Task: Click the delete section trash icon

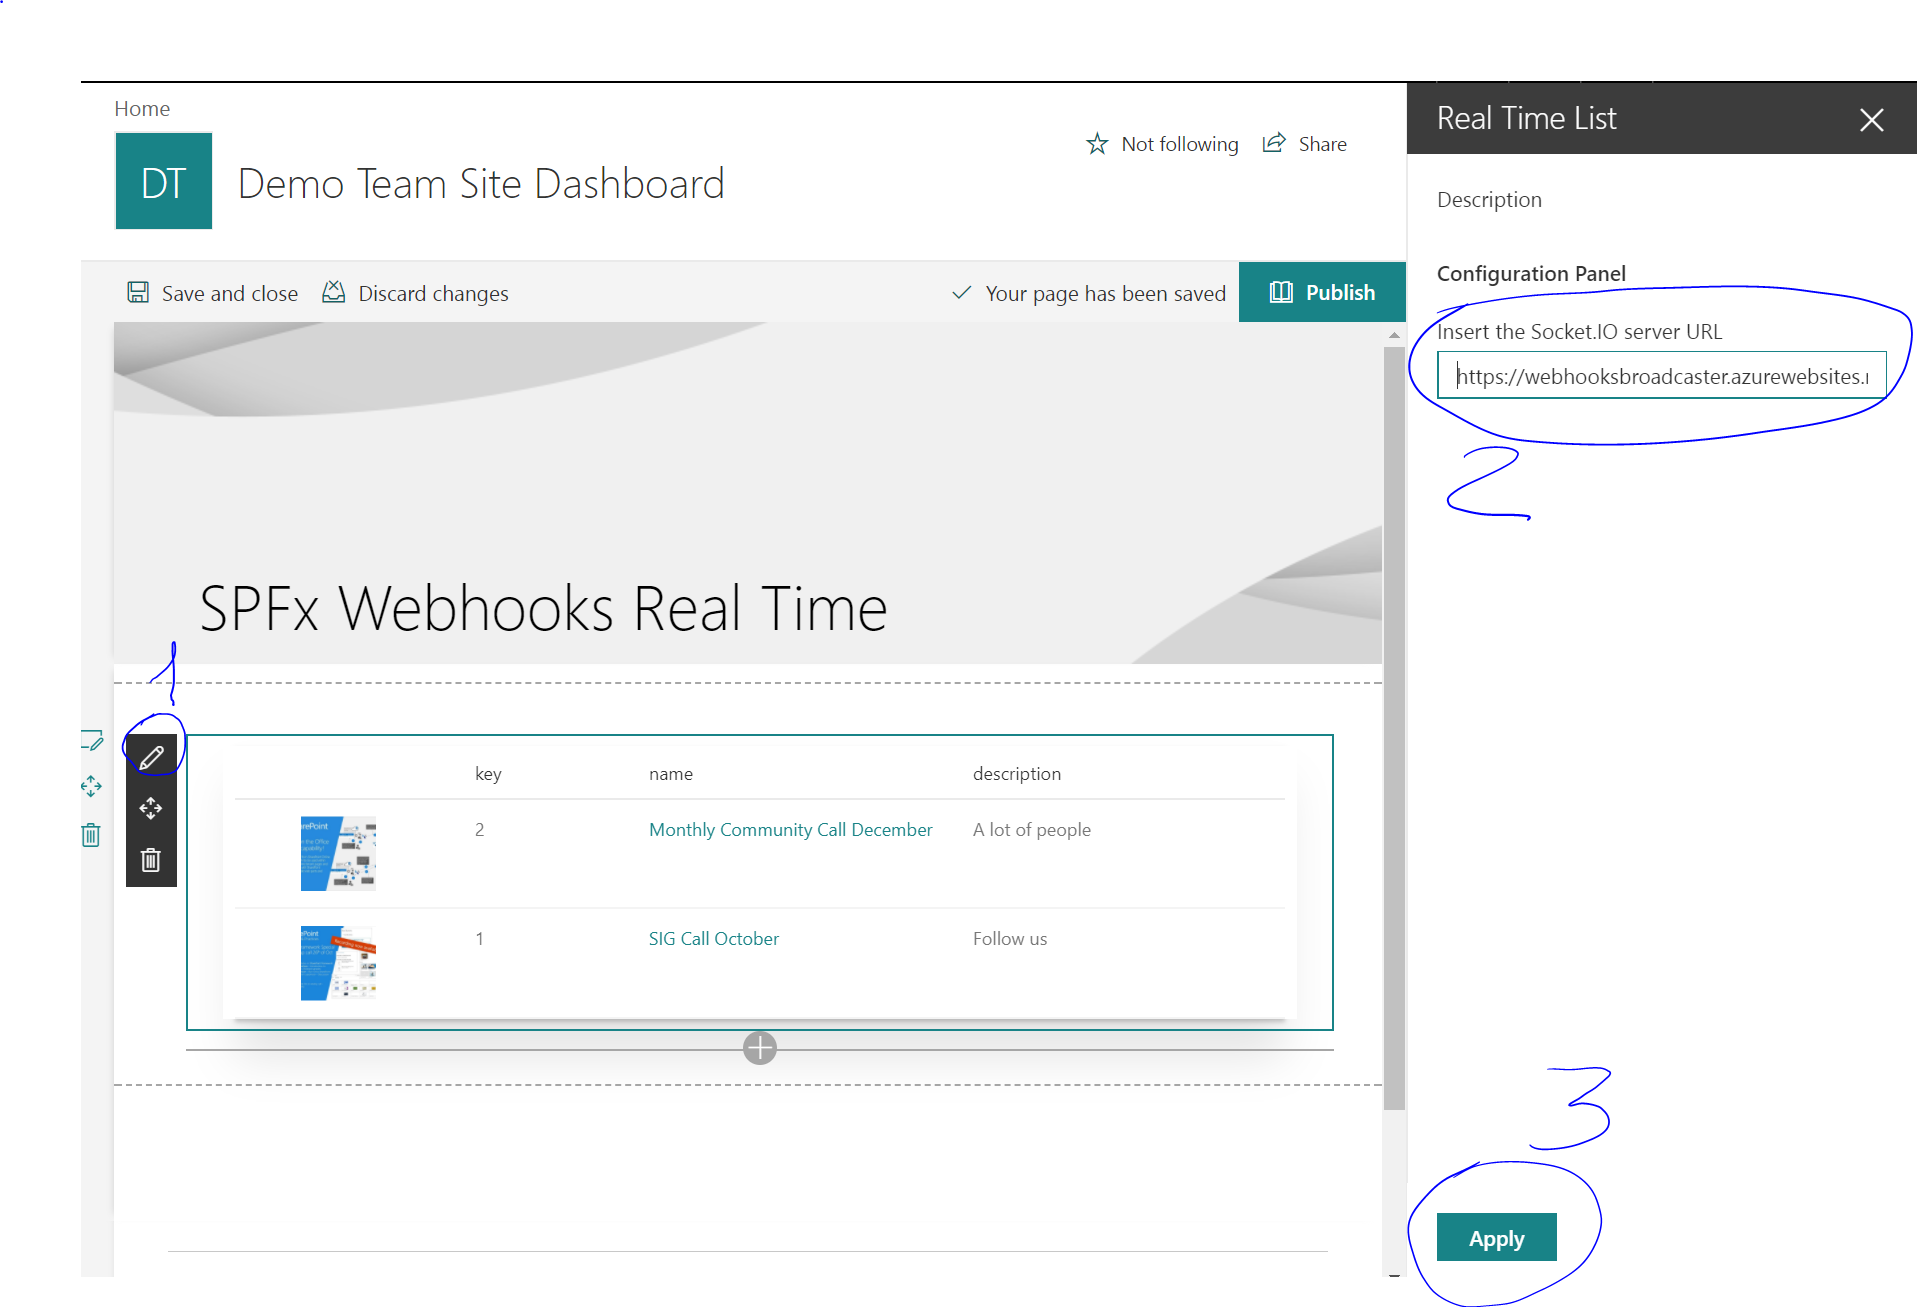Action: pos(91,835)
